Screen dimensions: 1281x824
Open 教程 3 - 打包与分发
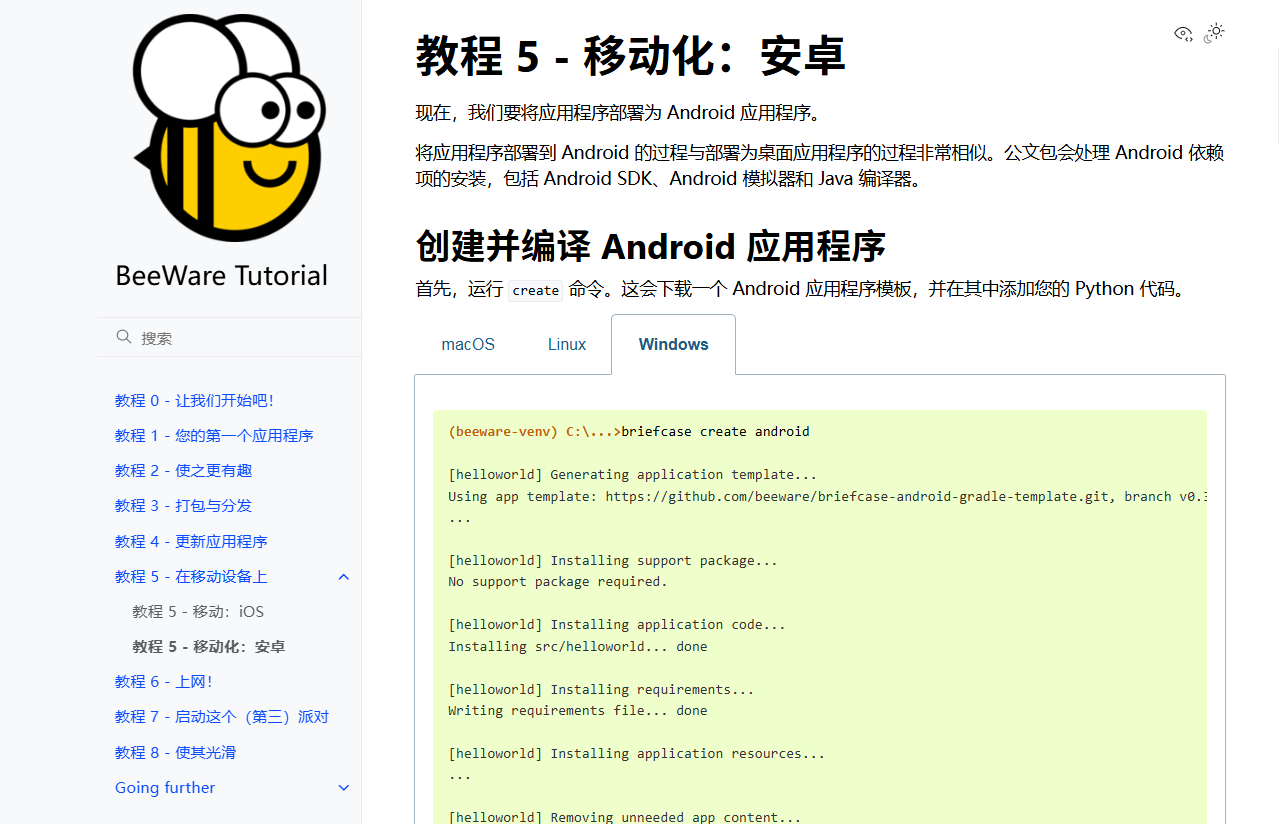[x=184, y=506]
